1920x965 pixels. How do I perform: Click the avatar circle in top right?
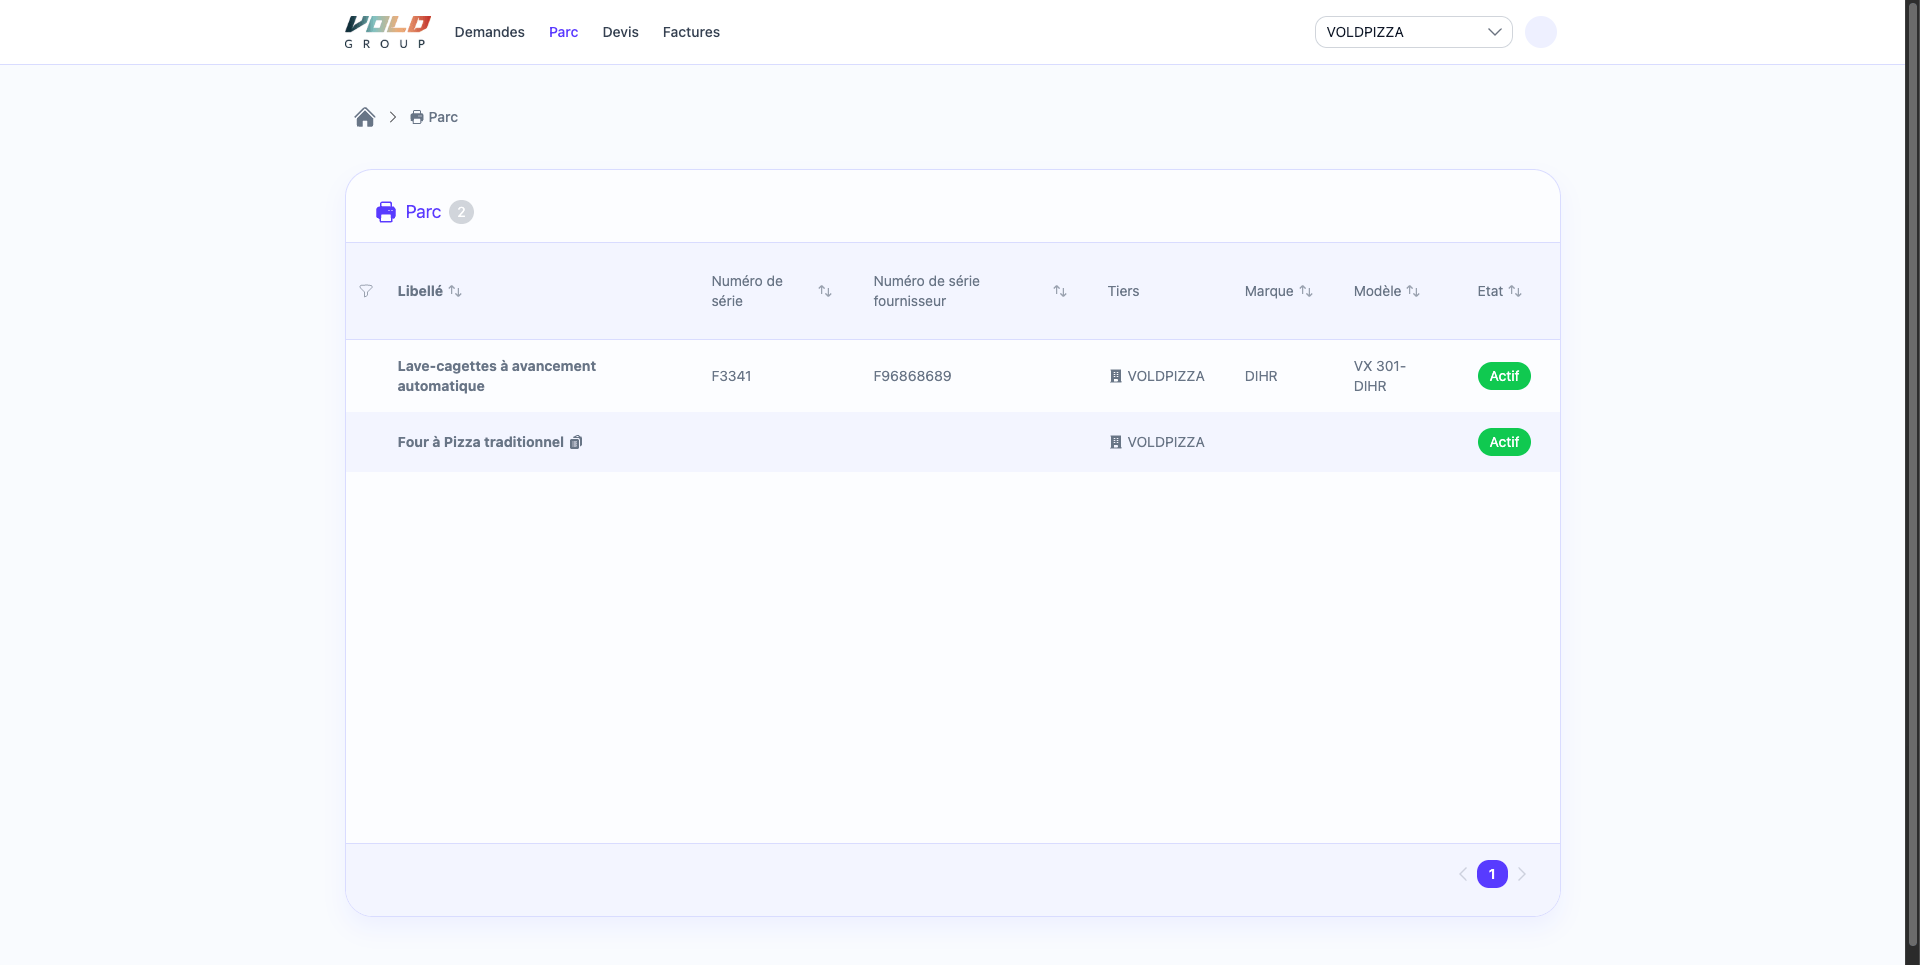click(1541, 31)
